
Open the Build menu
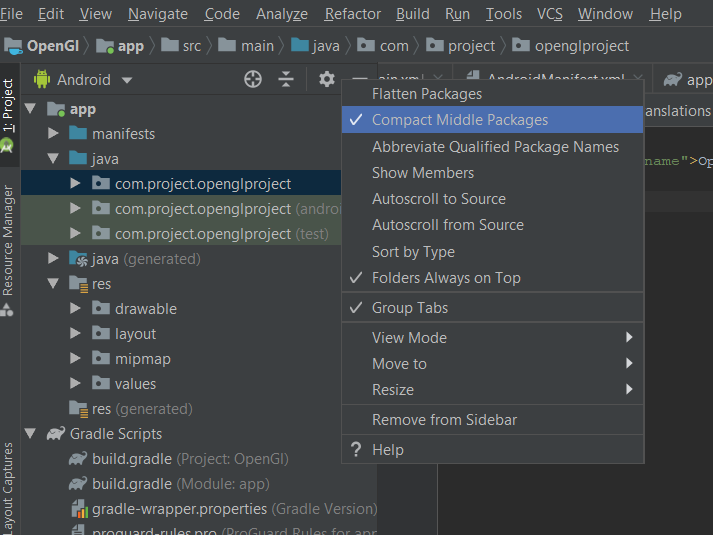pyautogui.click(x=412, y=14)
